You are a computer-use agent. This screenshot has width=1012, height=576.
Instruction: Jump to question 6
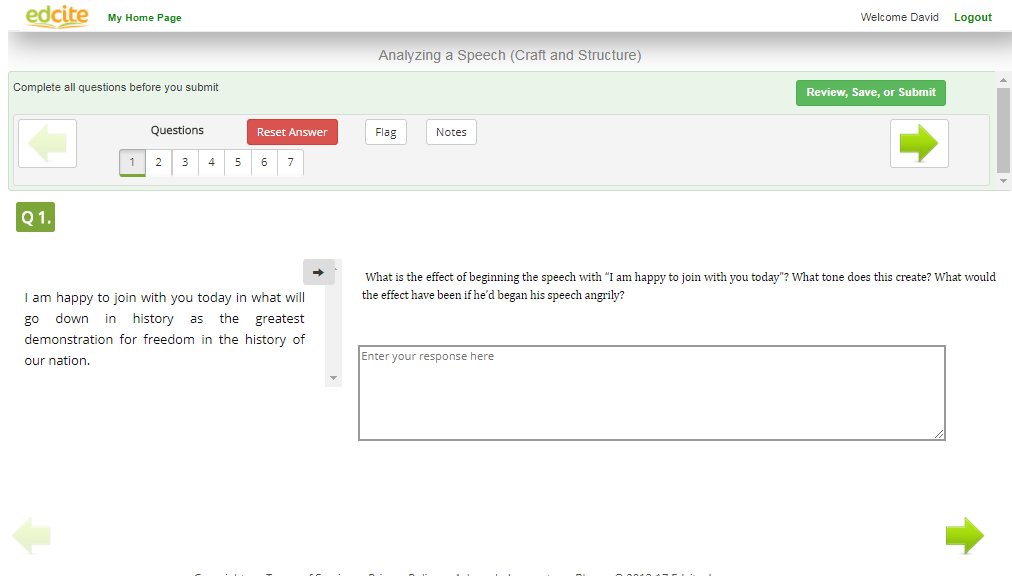264,162
